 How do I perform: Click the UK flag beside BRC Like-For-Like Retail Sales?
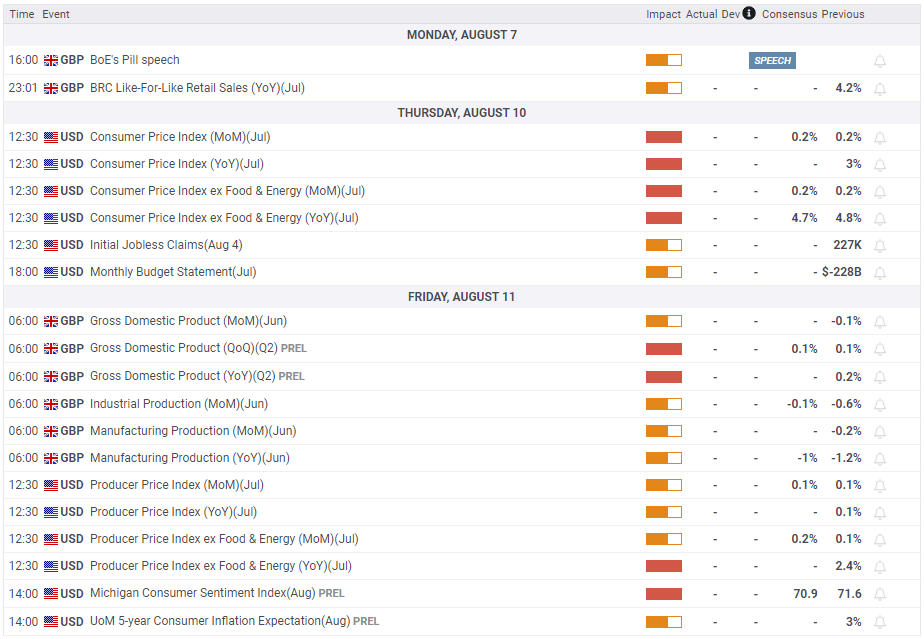(51, 88)
